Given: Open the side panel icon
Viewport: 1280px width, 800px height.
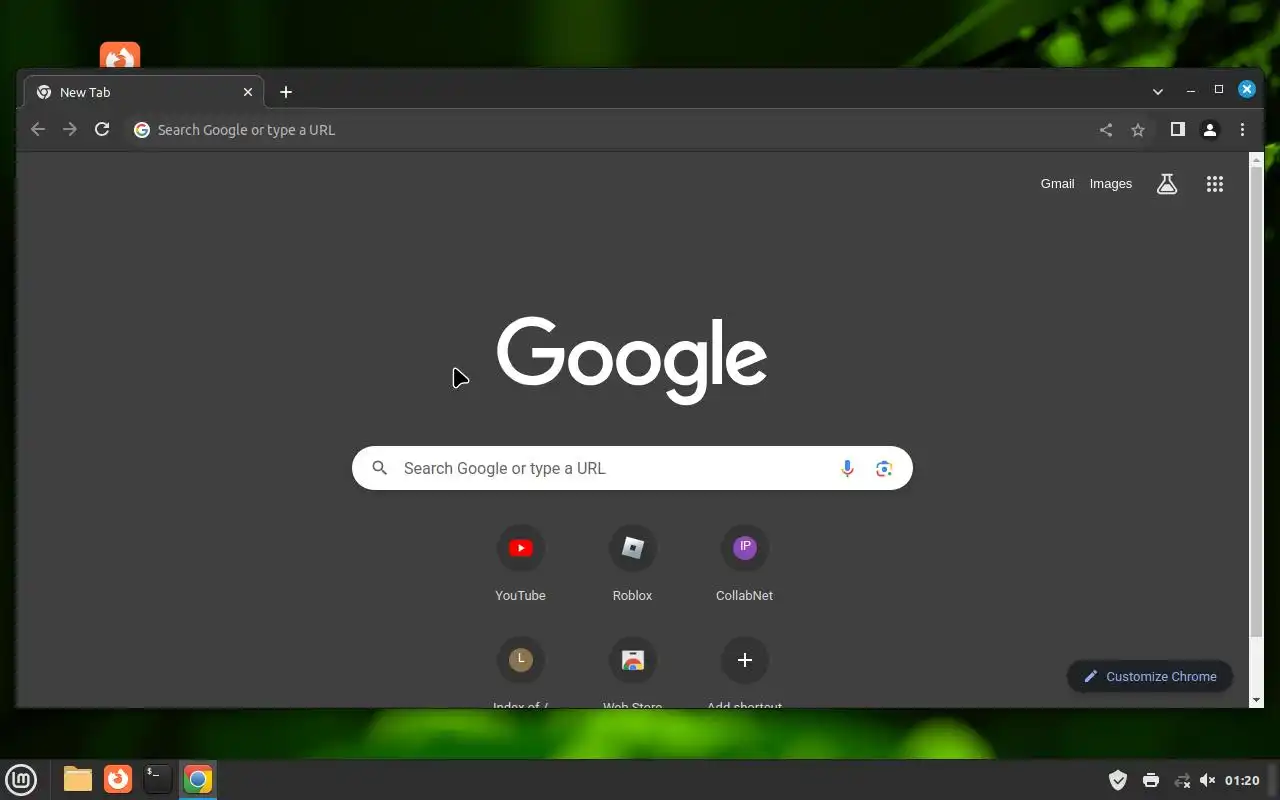Looking at the screenshot, I should click(1178, 129).
